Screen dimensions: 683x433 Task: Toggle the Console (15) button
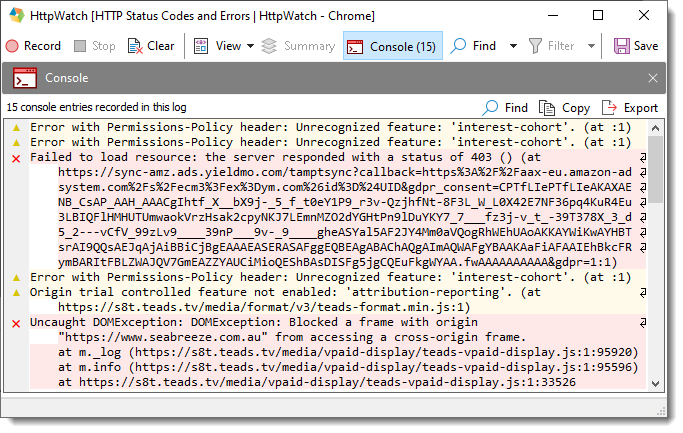[392, 46]
